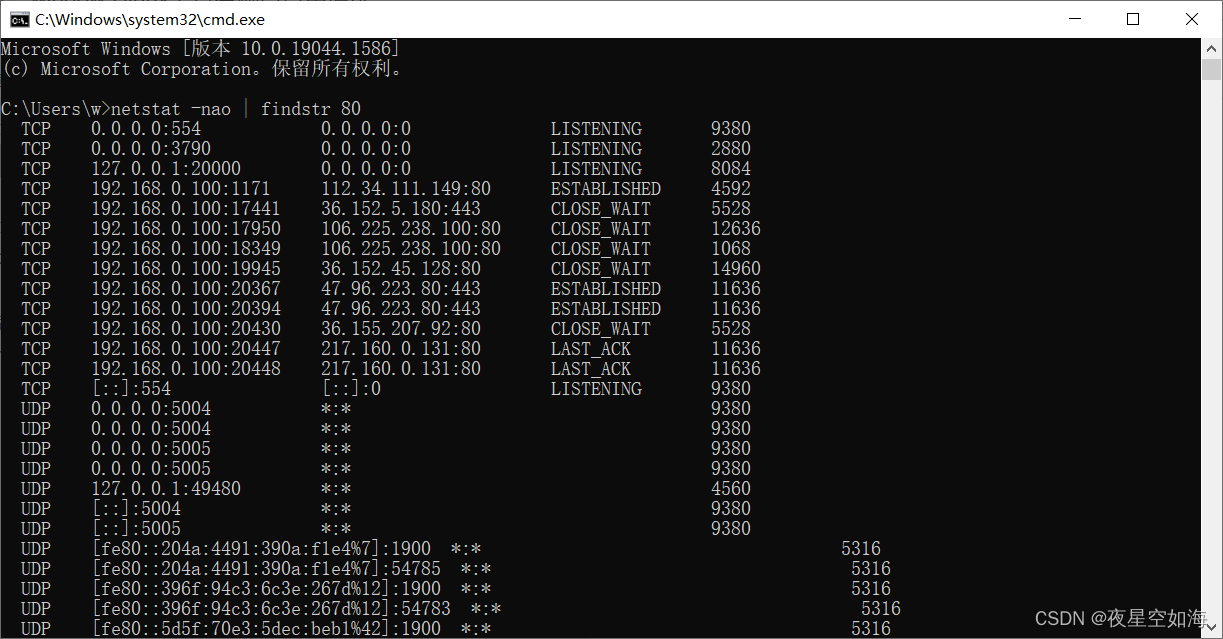The image size is (1223, 639).
Task: Click foreign address 112.34.111.149:80
Action: click(406, 189)
